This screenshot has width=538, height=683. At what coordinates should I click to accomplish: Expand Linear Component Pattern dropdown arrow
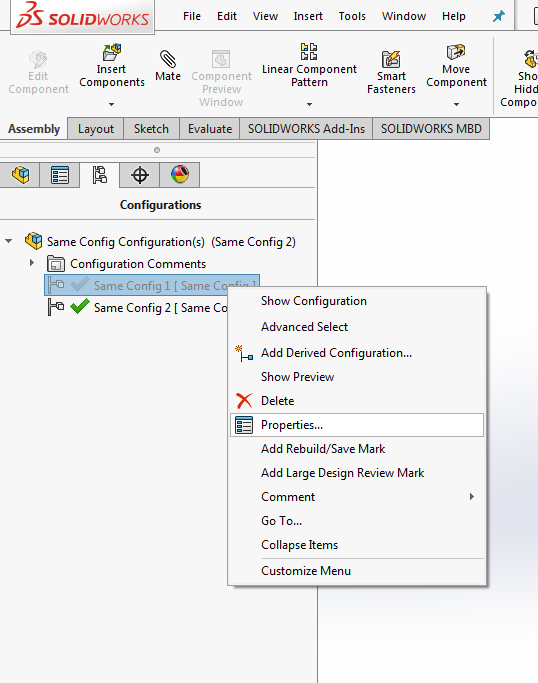coord(309,104)
